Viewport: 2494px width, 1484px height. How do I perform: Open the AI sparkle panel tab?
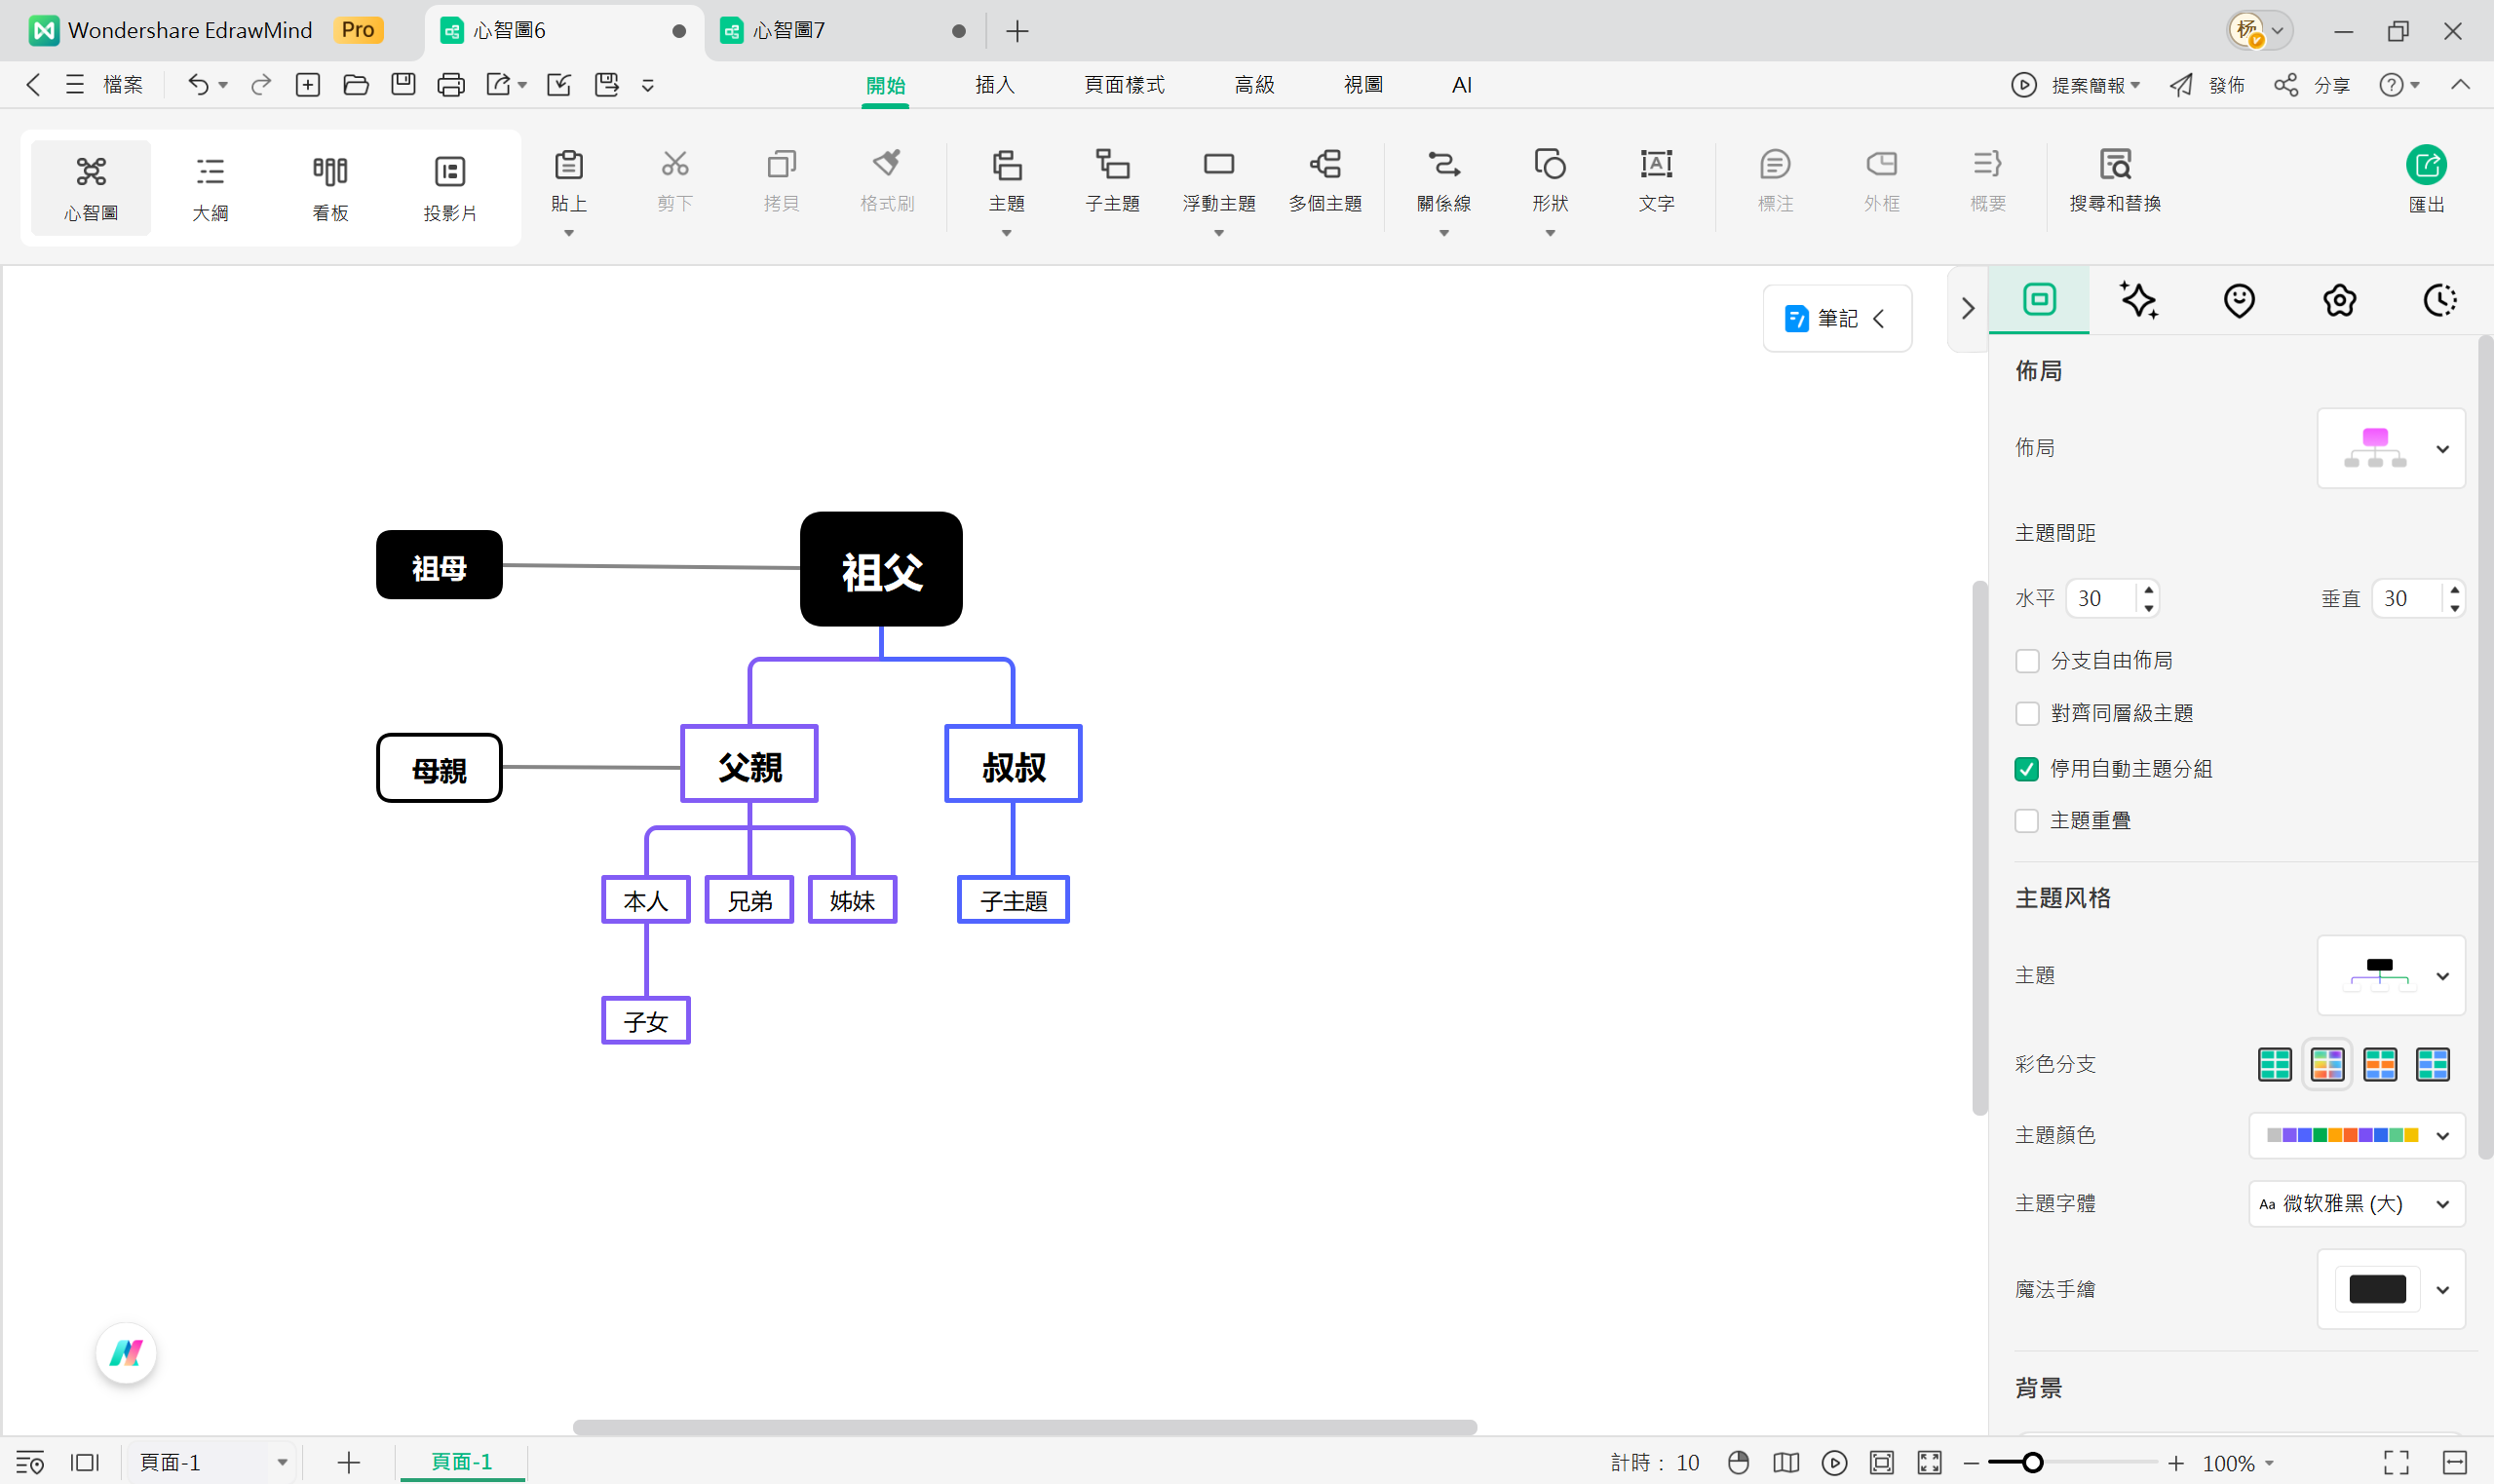[x=2138, y=300]
